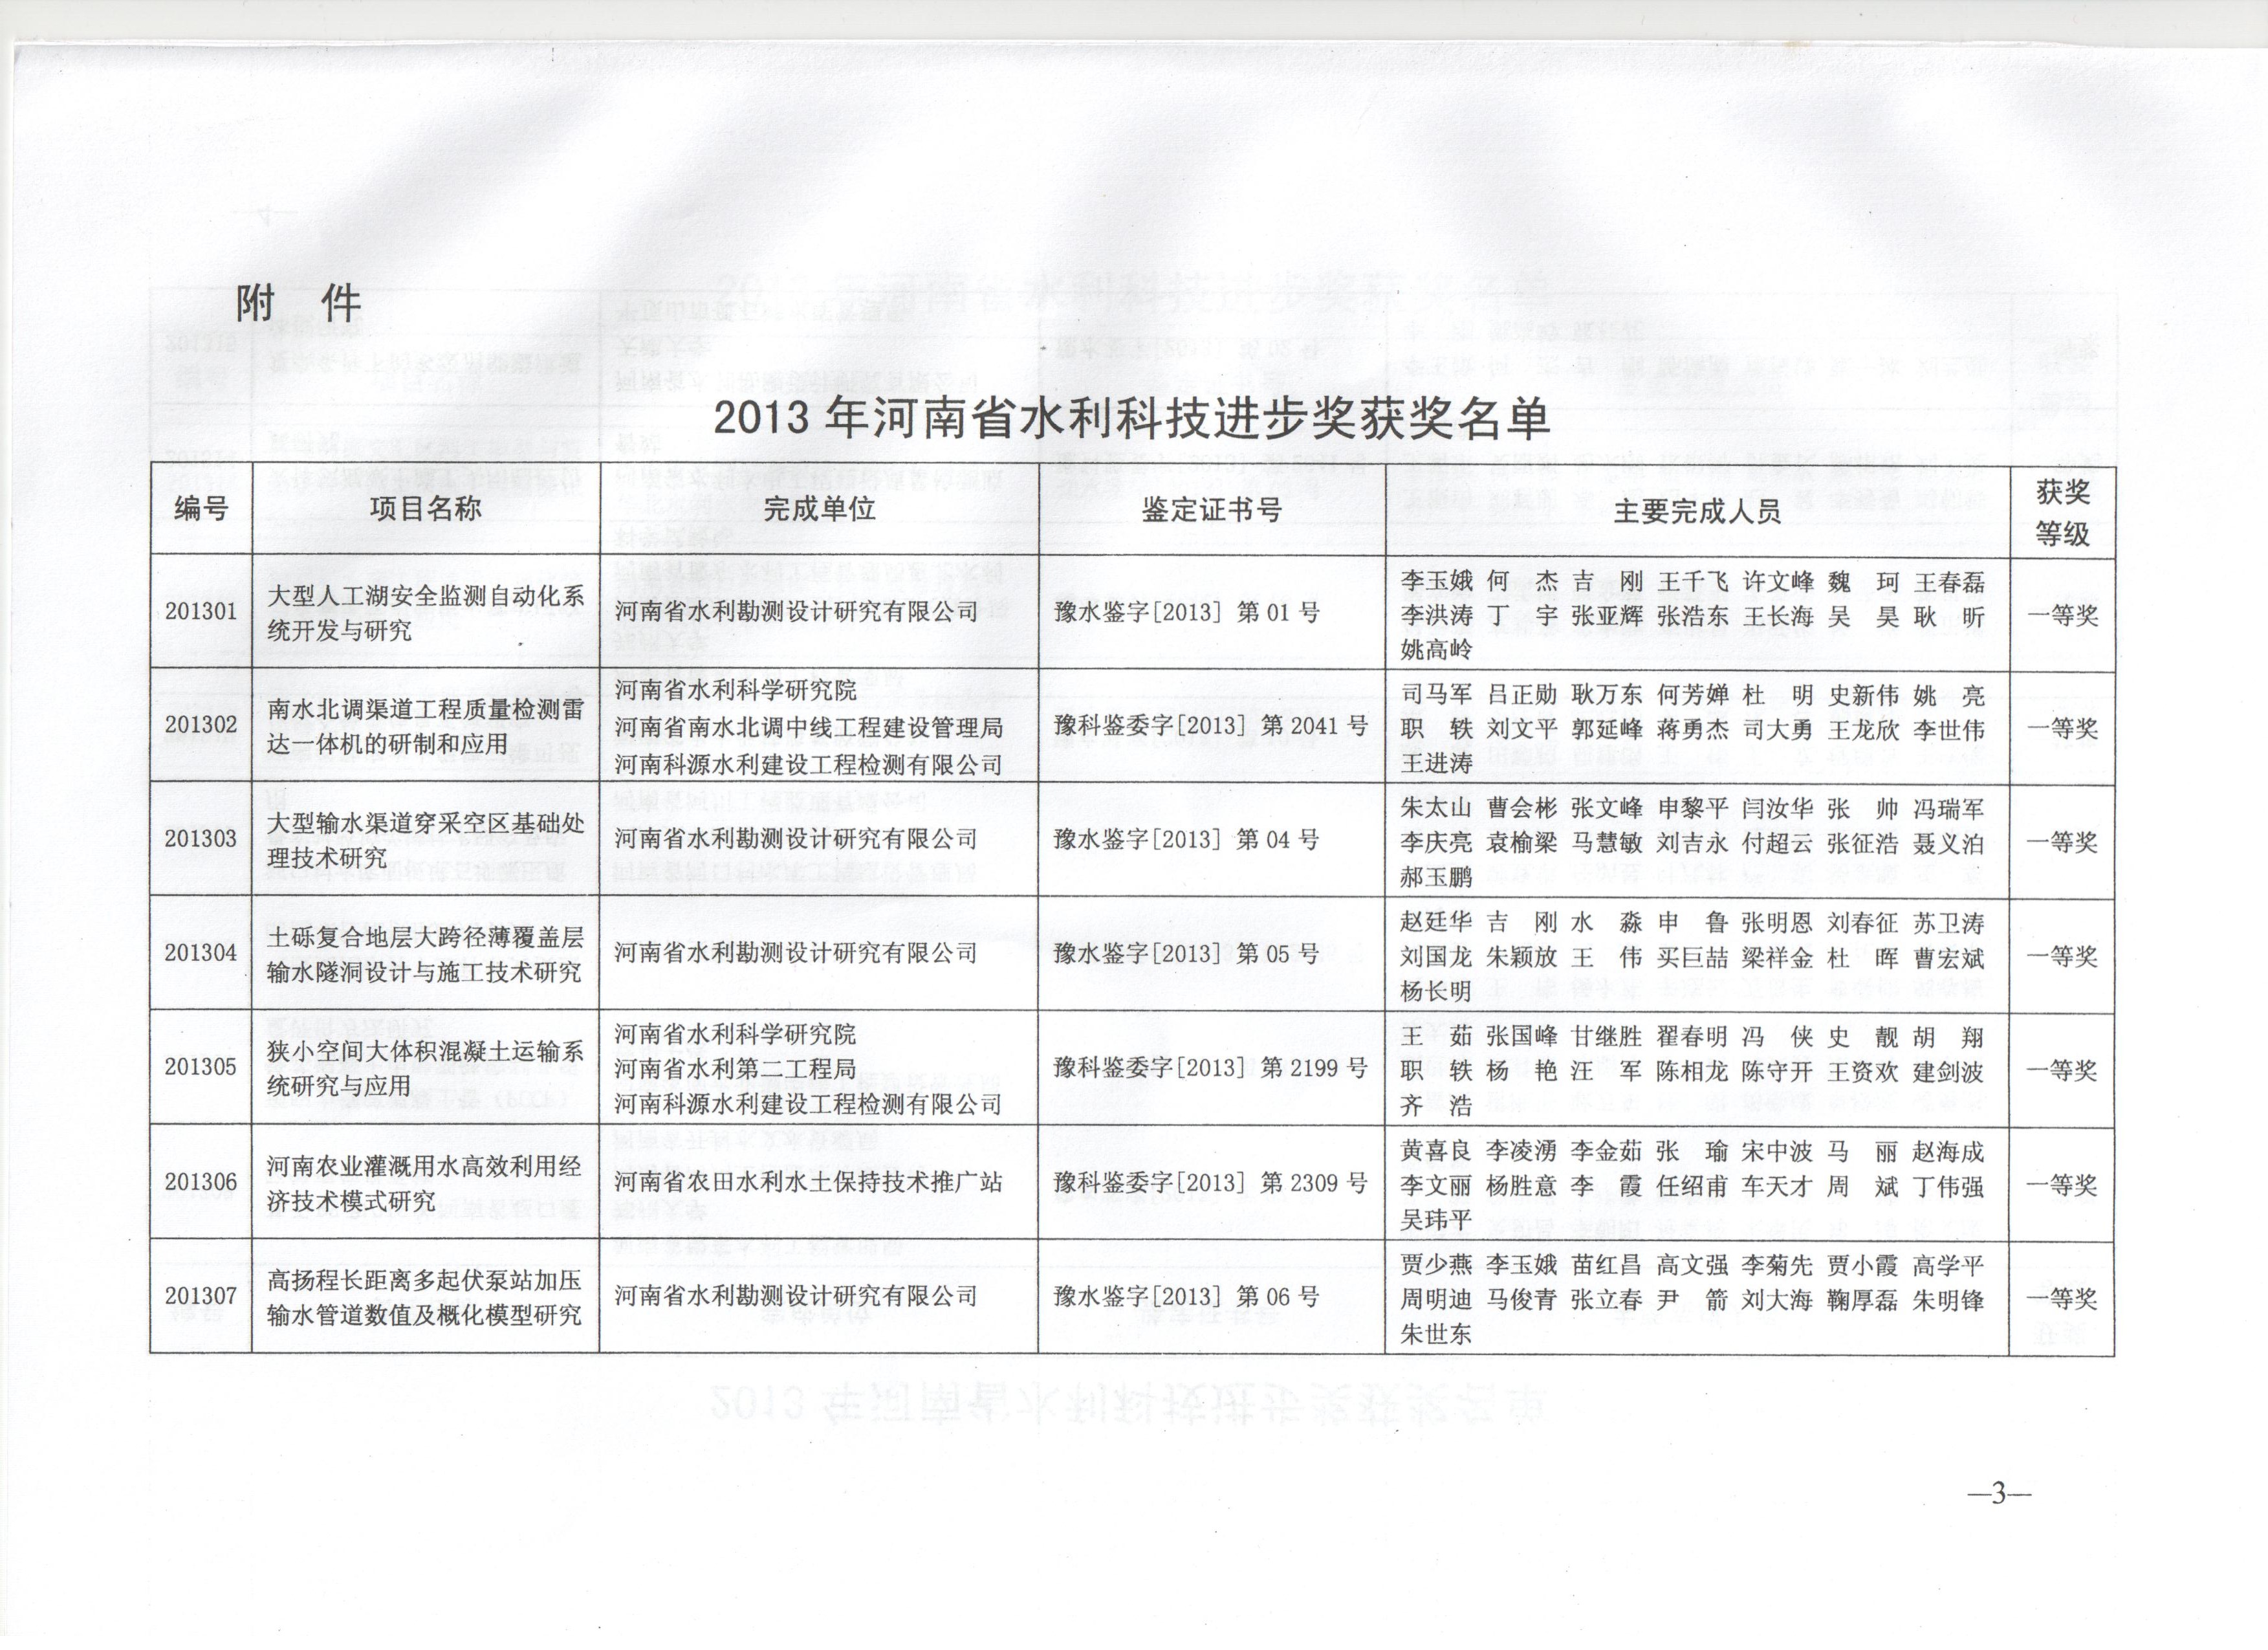Select the cell with number 201305
The height and width of the screenshot is (1650, 2268).
click(x=201, y=1067)
